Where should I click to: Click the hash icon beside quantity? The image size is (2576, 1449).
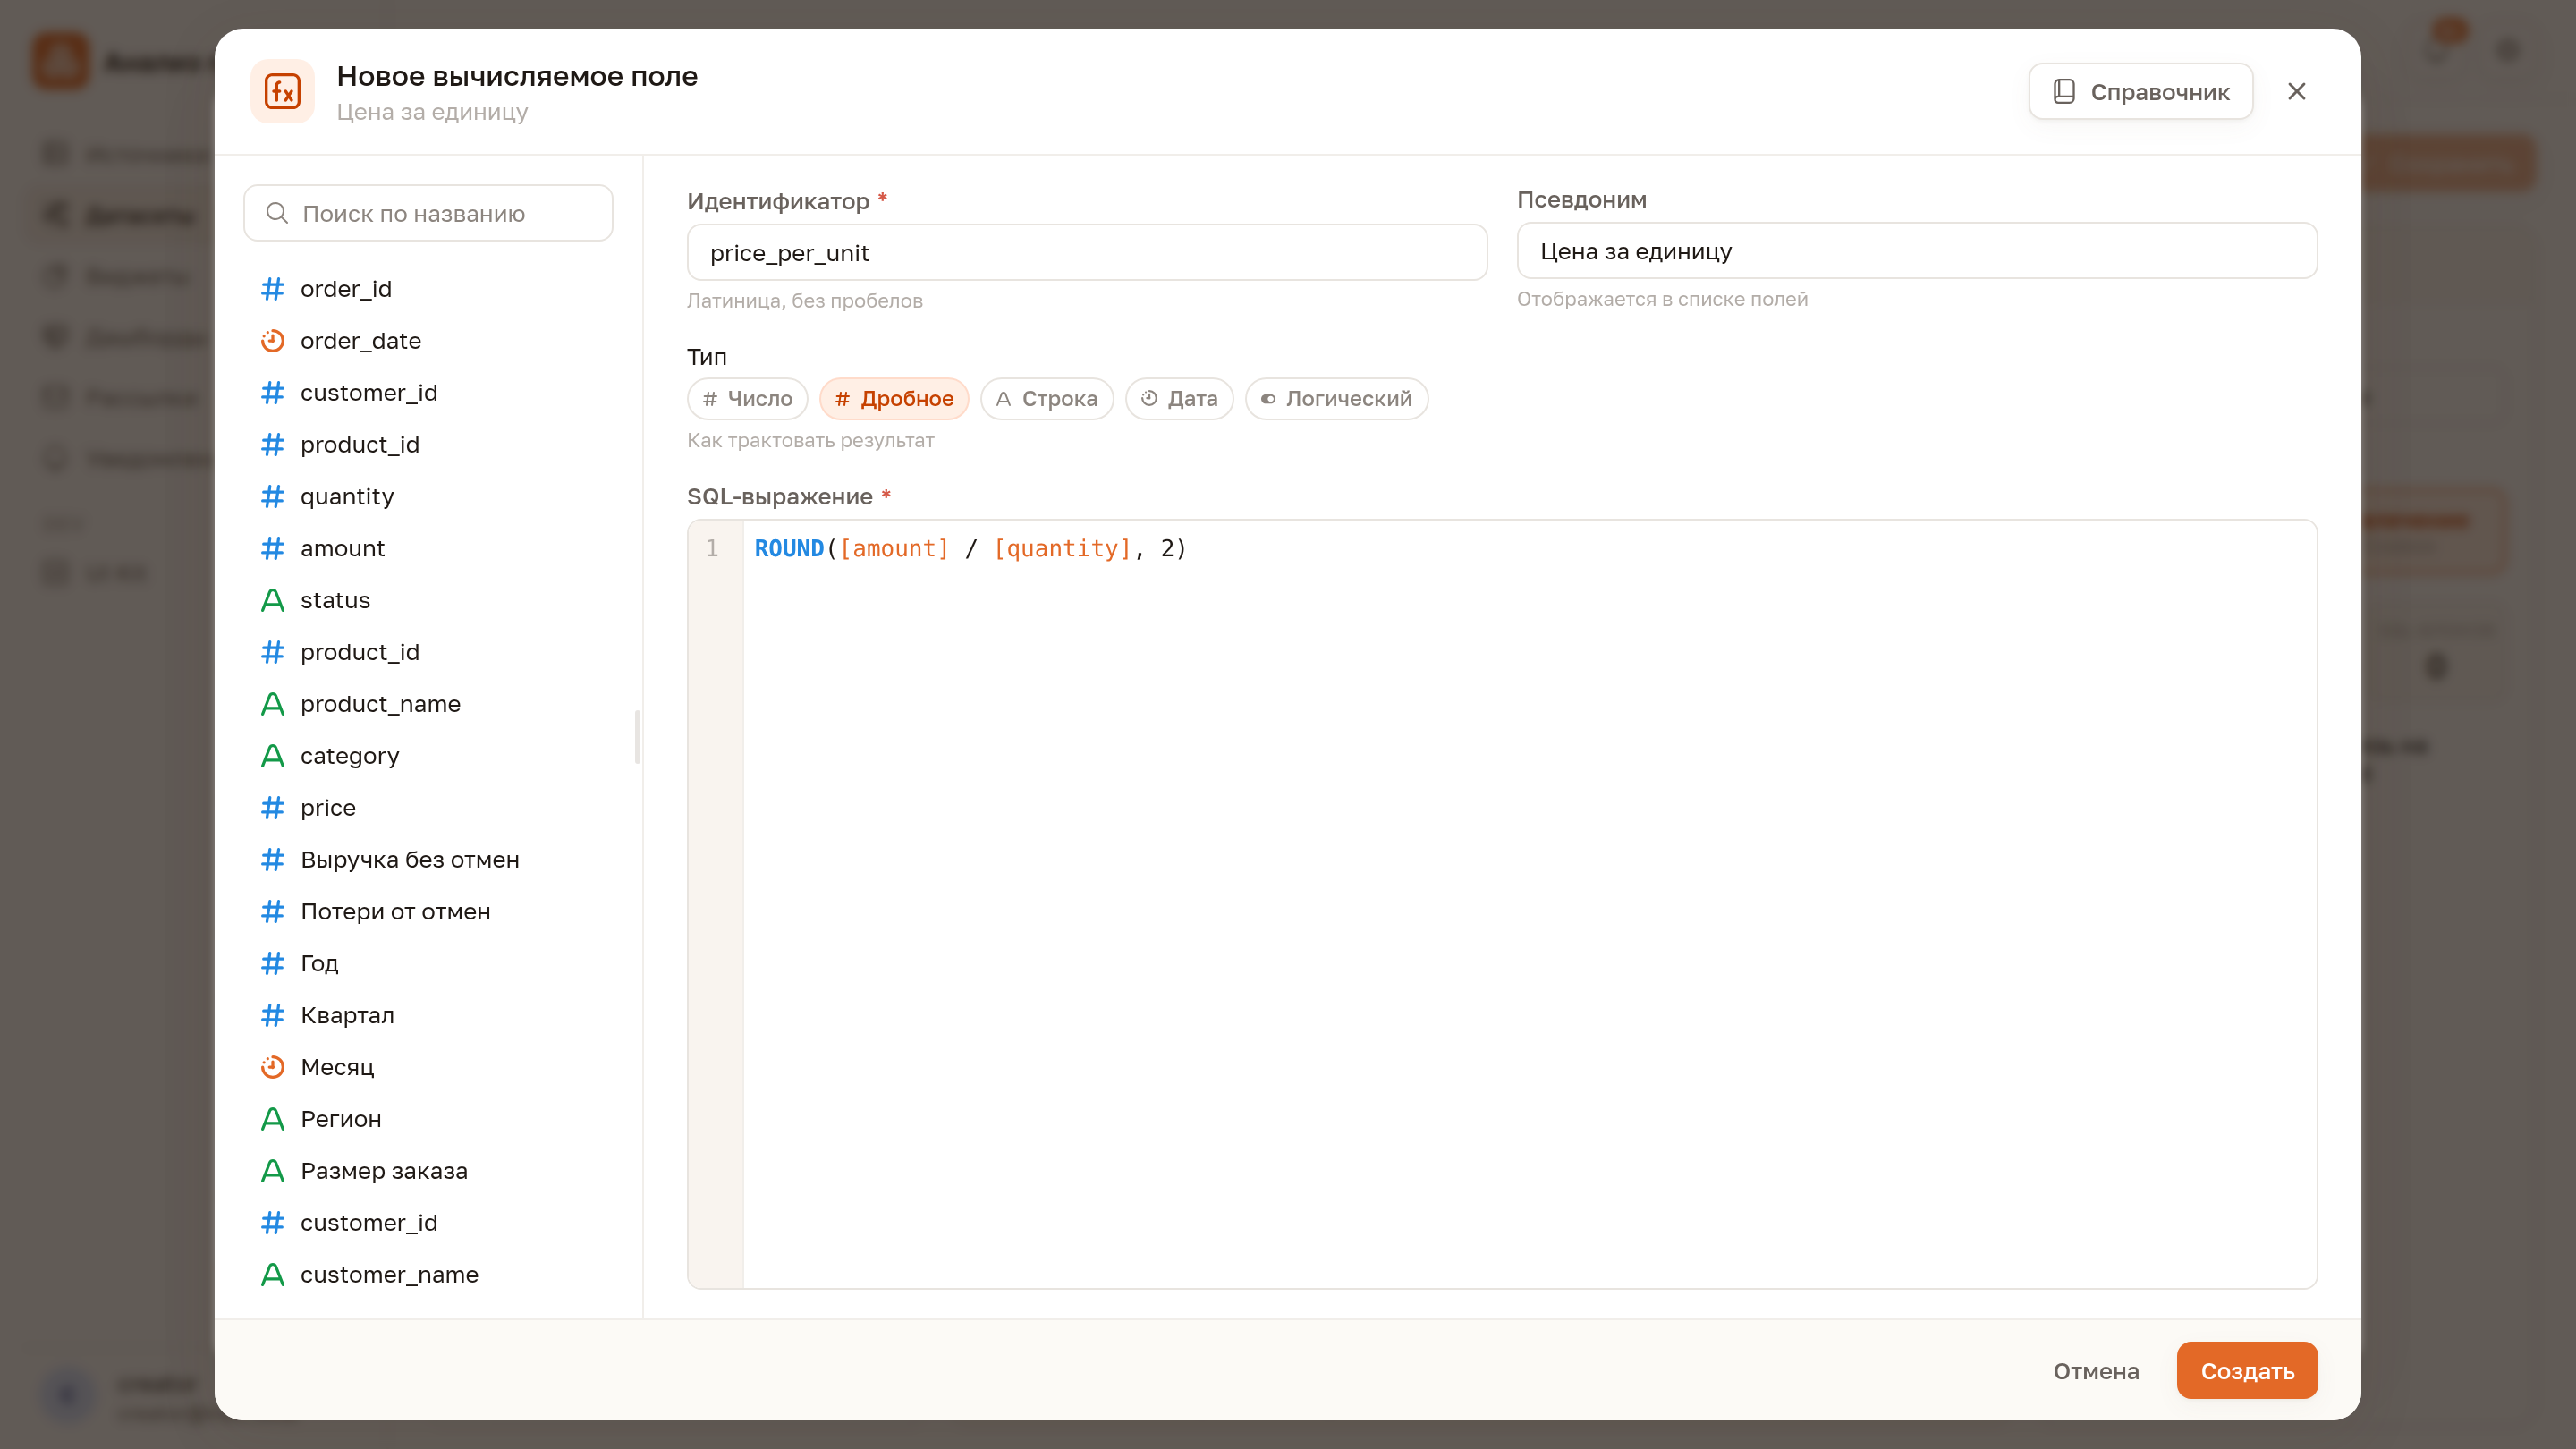tap(272, 497)
